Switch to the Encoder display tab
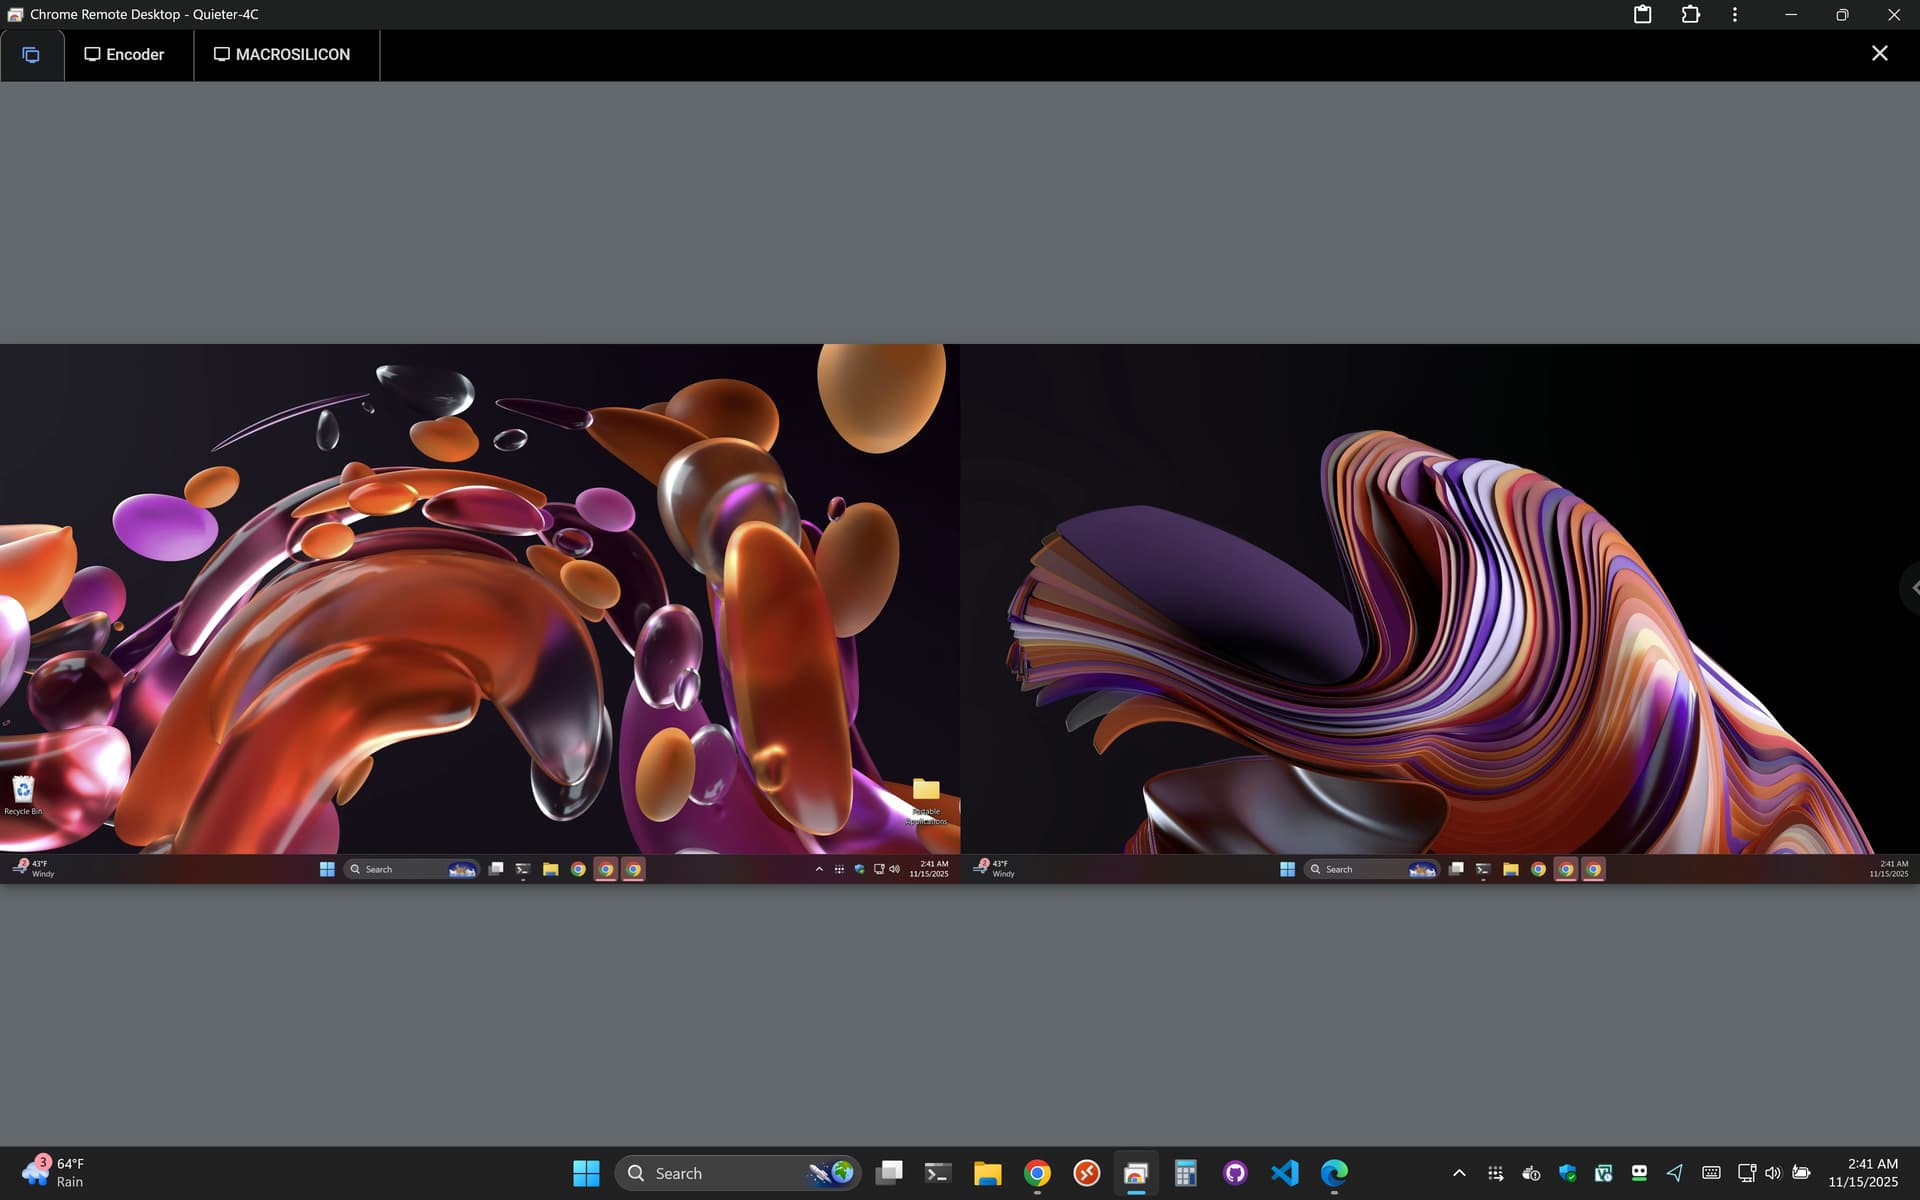Screen dimensions: 1920x1200 (124, 55)
